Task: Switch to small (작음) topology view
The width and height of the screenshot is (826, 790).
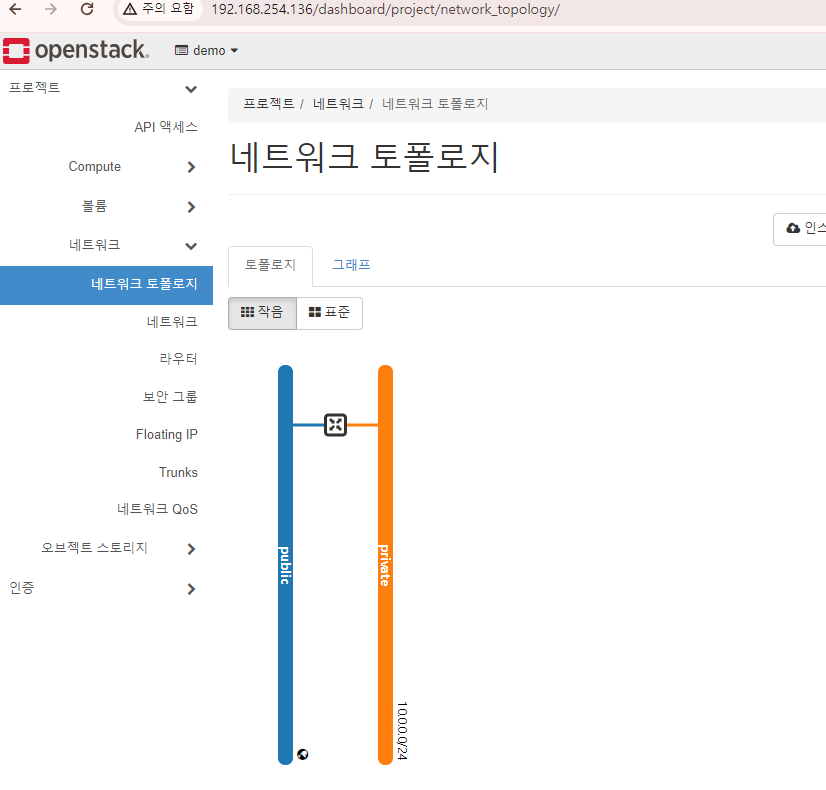Action: click(262, 313)
